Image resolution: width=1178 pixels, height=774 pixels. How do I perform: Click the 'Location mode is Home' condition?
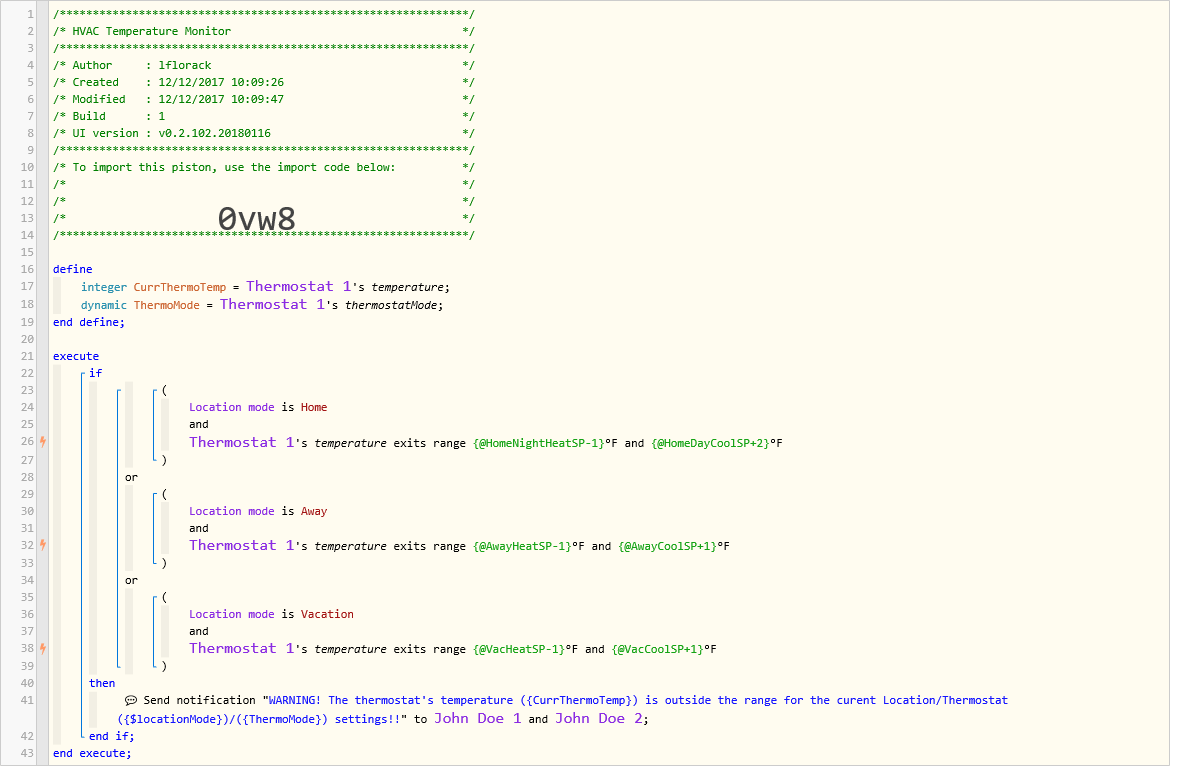(258, 407)
